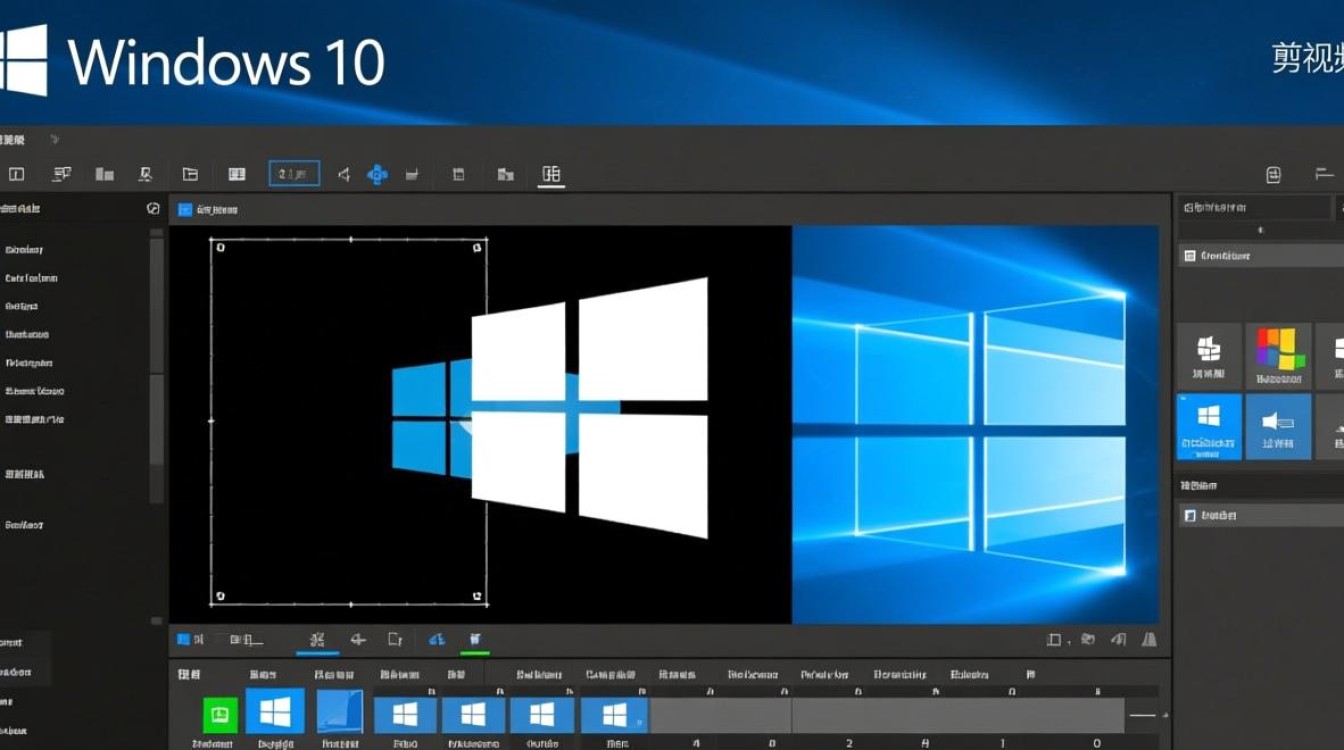Click the refresh icon atop the left sidebar

153,209
